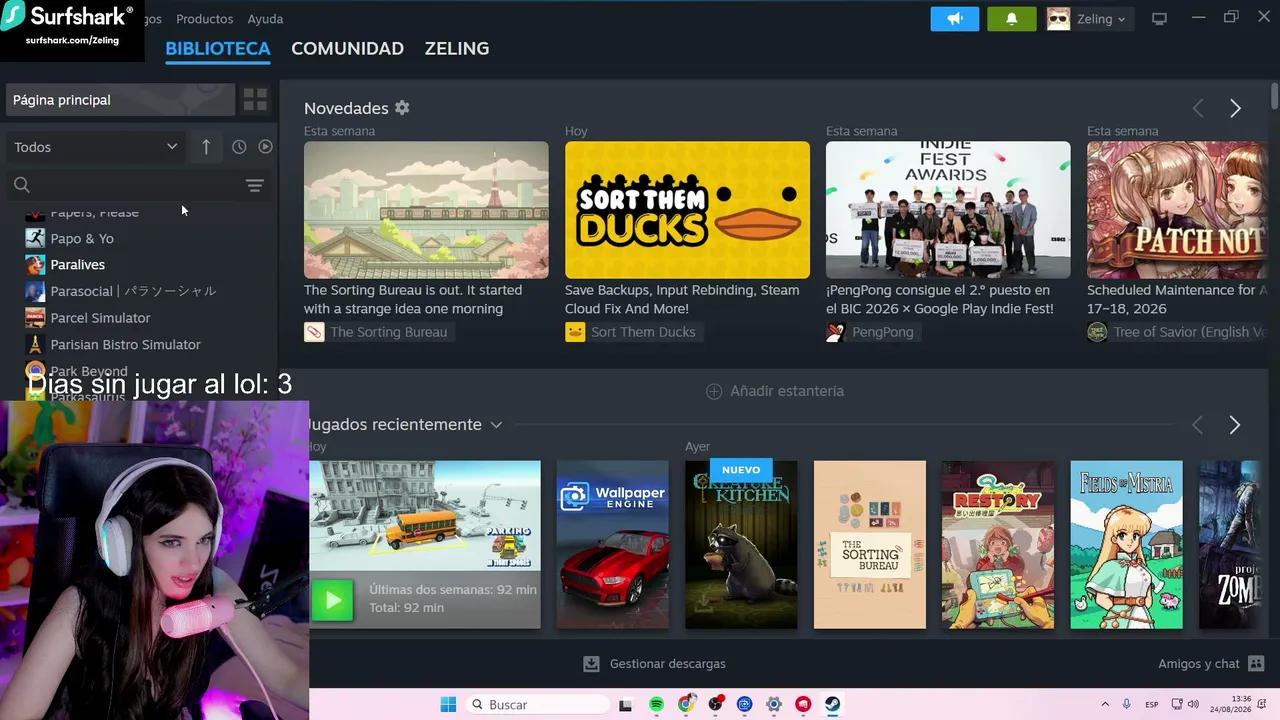Open the Restory game cover
This screenshot has width=1280, height=720.
tap(998, 545)
